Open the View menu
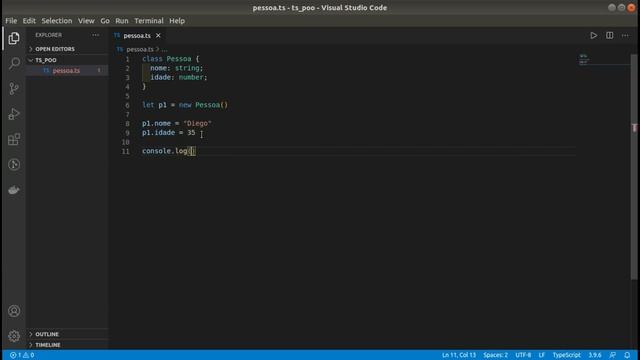This screenshot has width=640, height=360. coord(86,20)
